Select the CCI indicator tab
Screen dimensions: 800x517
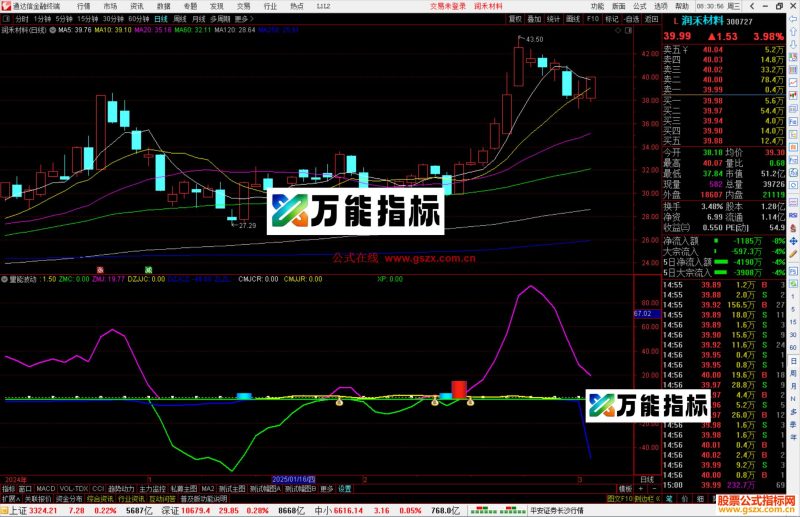coord(98,488)
